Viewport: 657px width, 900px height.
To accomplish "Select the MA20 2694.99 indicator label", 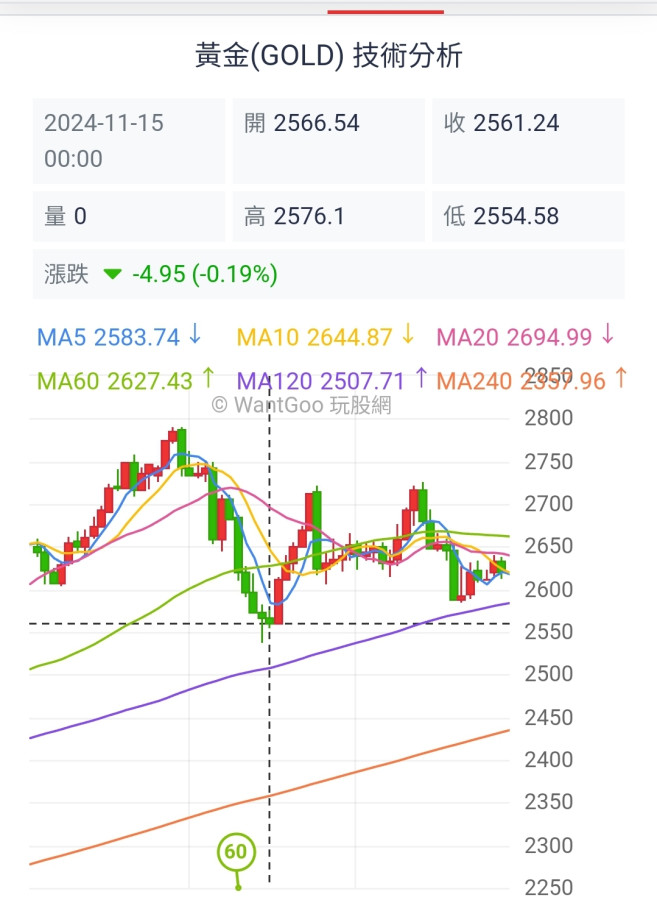I will point(515,336).
